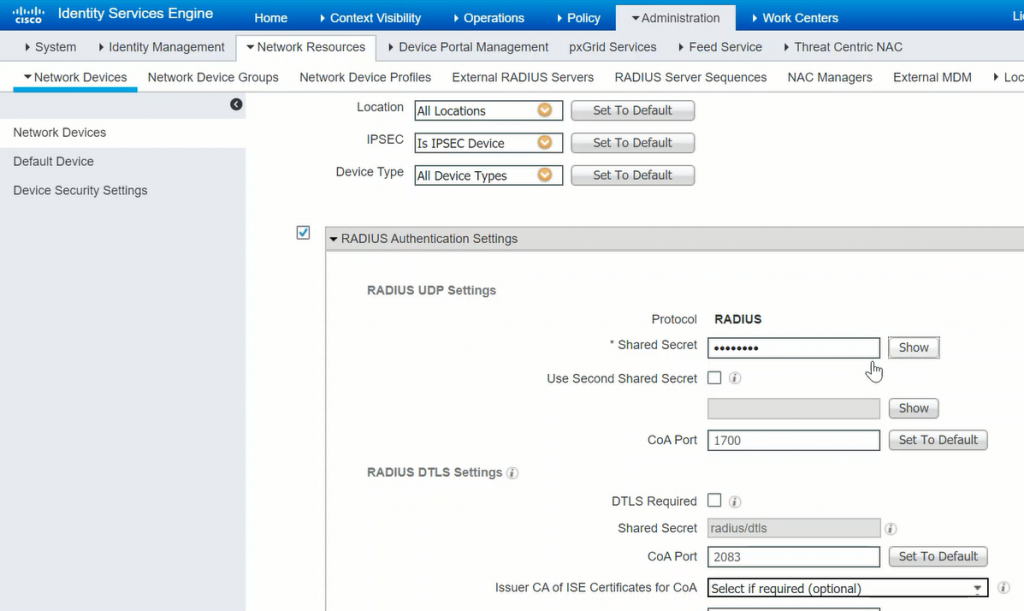Reset CoA Port 1700 to default
Screen dimensions: 1024x611
click(938, 440)
